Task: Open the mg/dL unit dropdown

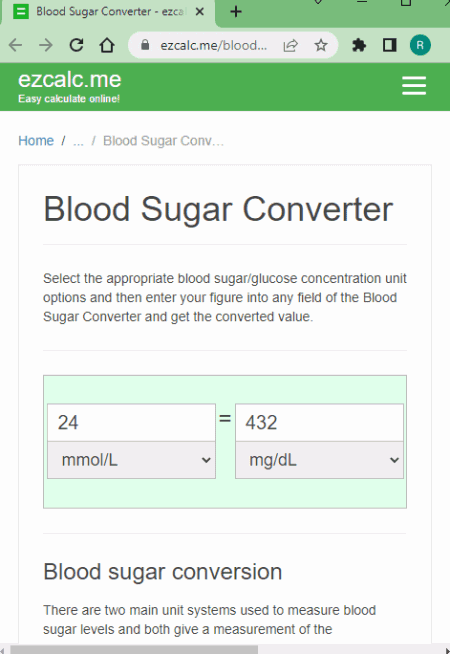Action: pos(319,460)
